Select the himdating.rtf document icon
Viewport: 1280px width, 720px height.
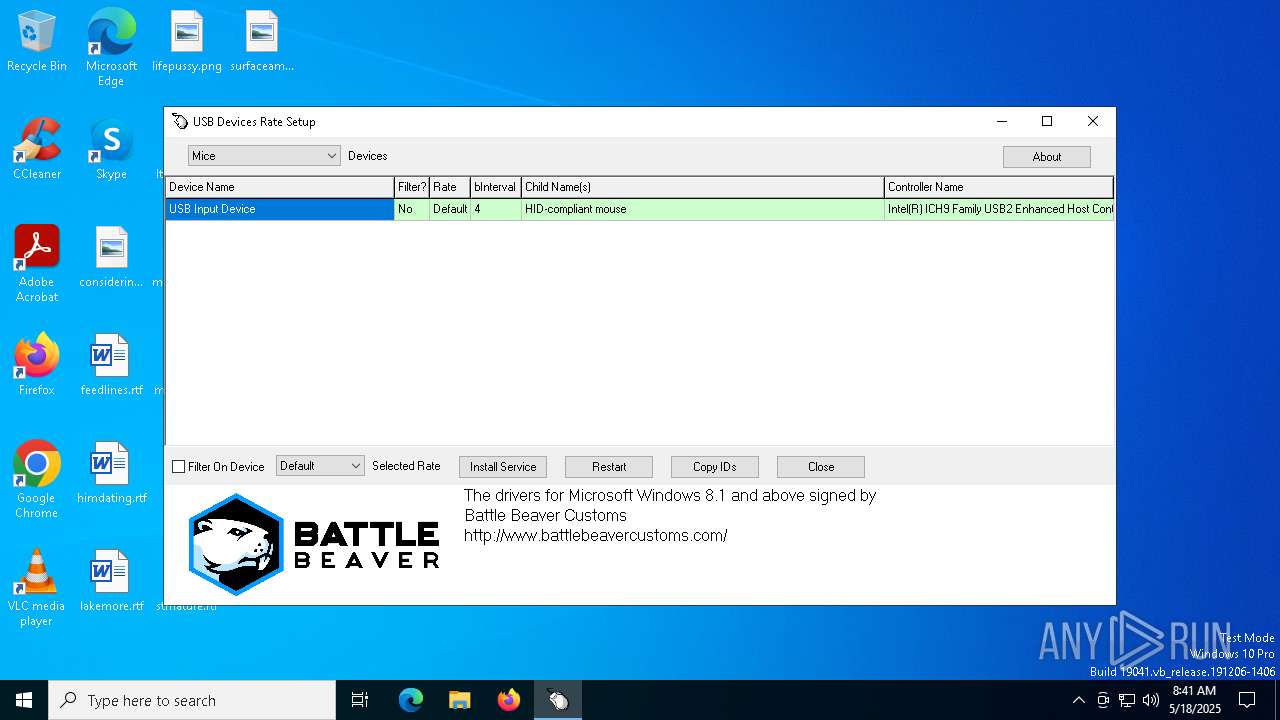click(111, 473)
